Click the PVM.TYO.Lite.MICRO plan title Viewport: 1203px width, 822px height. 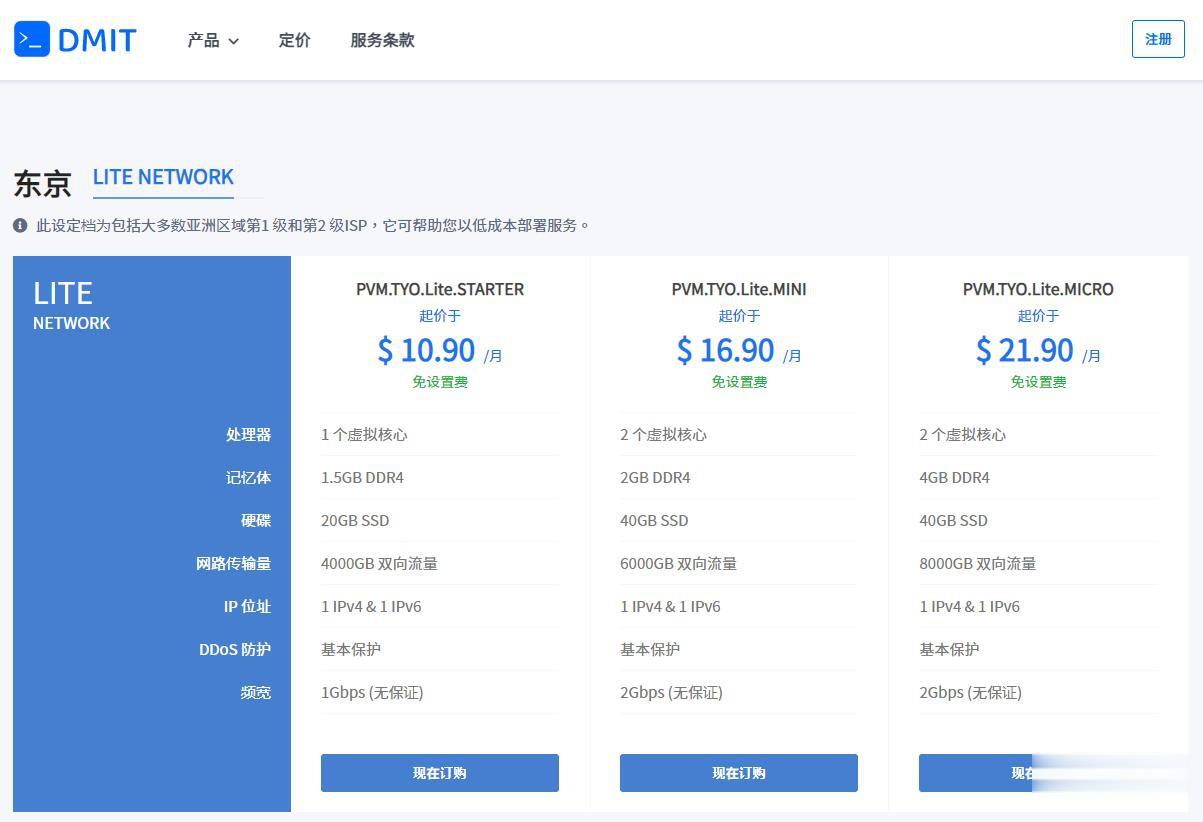[1038, 289]
